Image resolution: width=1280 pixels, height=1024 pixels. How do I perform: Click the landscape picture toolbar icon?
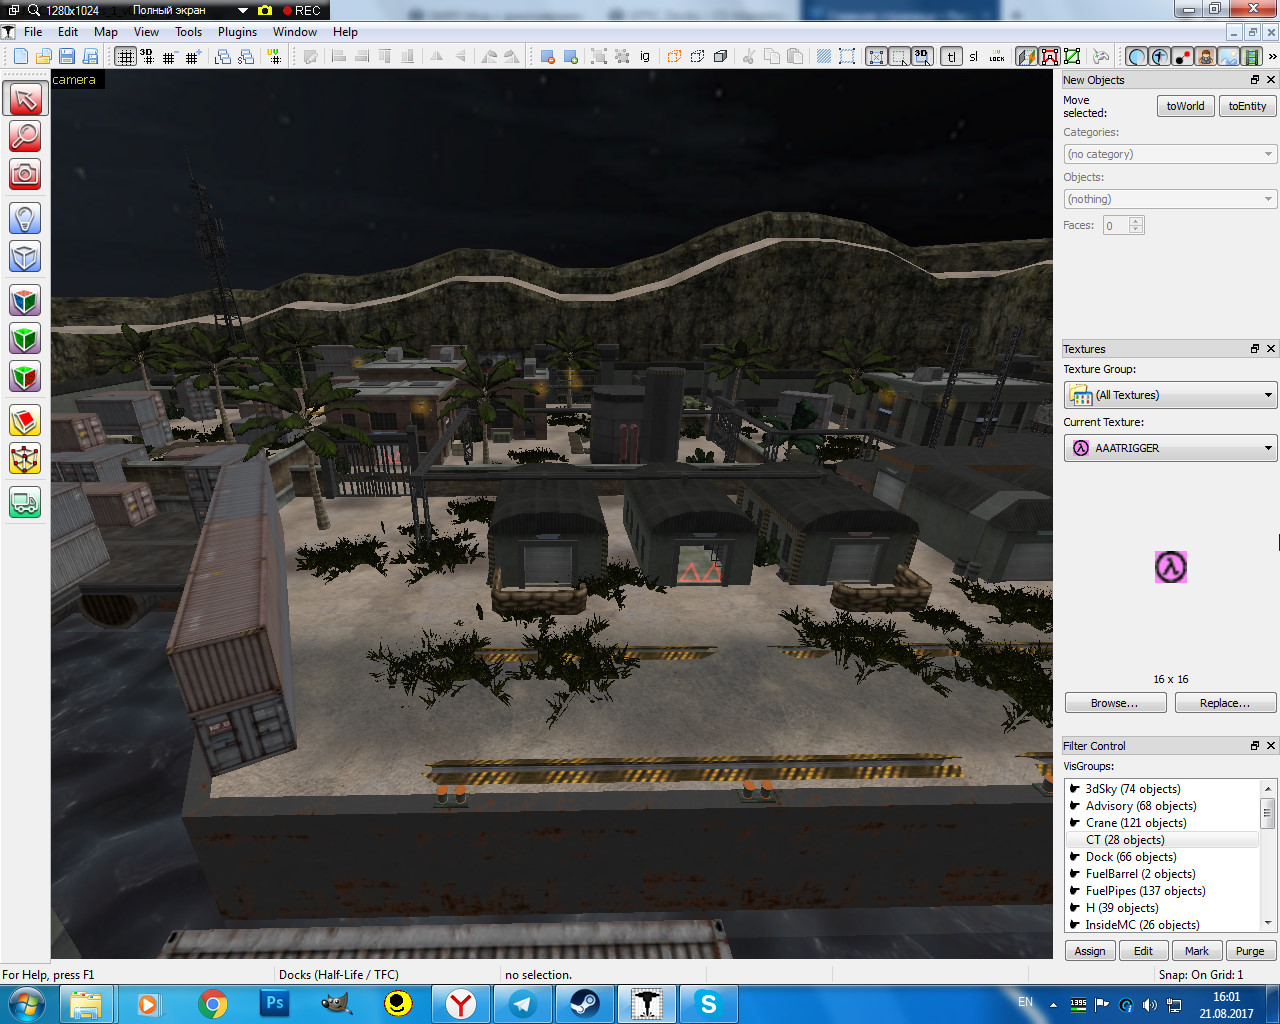coord(1228,56)
